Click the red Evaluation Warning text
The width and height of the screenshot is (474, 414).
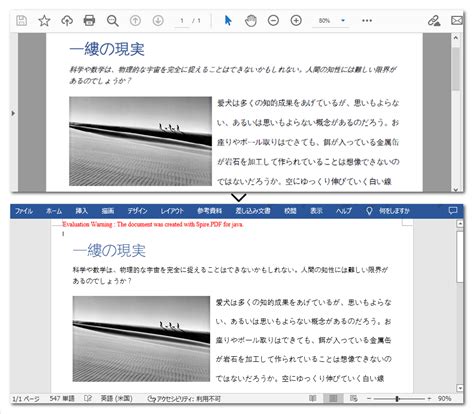[153, 224]
